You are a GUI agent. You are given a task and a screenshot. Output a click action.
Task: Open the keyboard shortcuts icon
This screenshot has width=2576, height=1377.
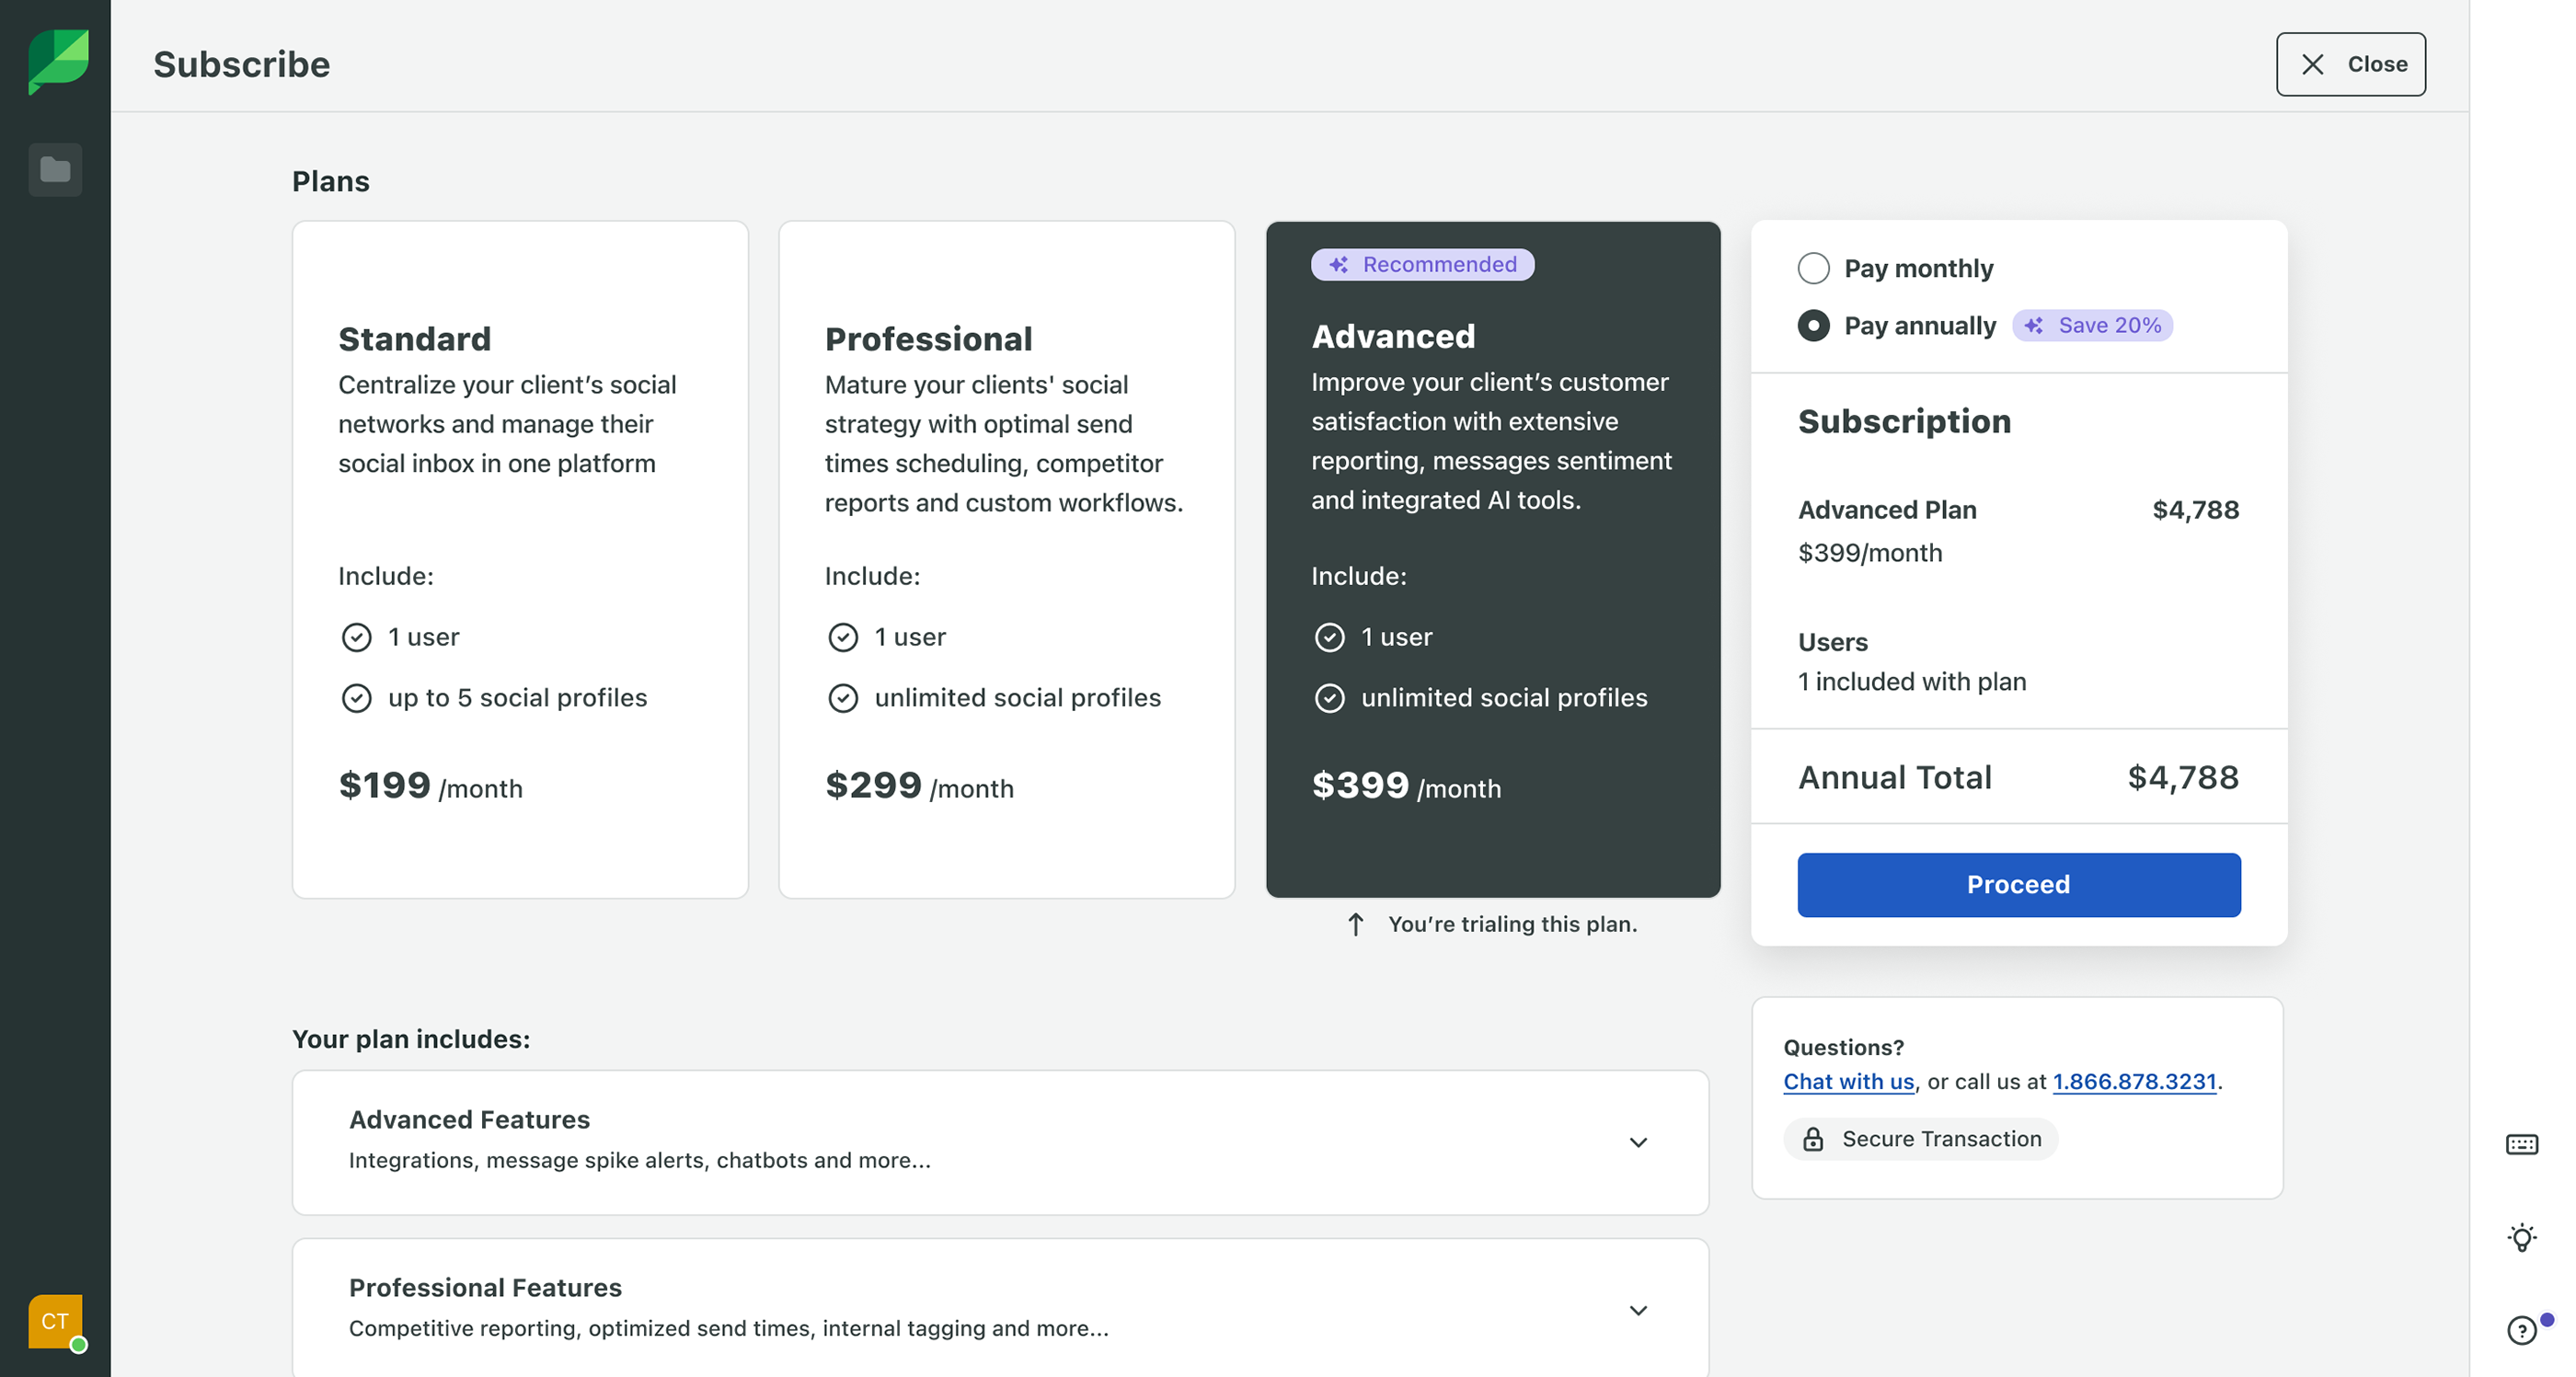pos(2521,1144)
